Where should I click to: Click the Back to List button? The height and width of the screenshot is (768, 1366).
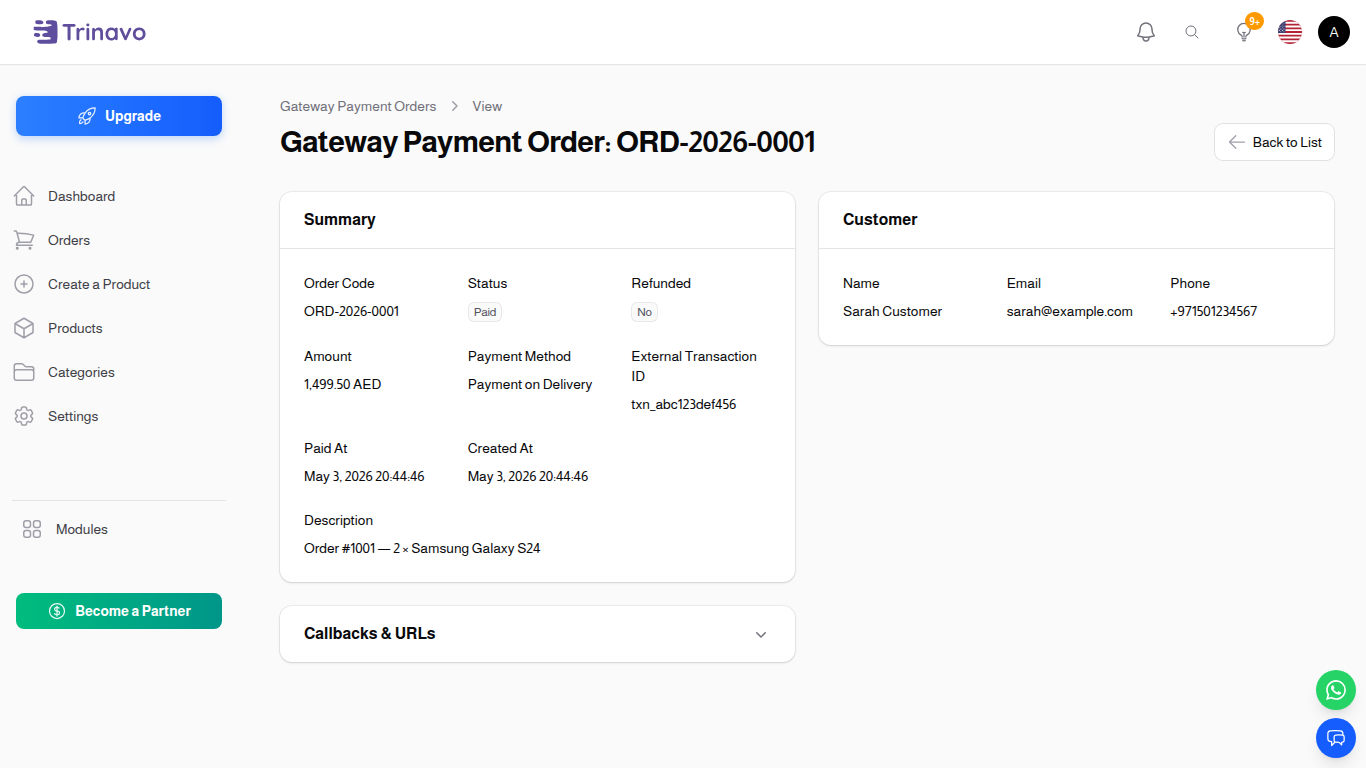click(1274, 142)
